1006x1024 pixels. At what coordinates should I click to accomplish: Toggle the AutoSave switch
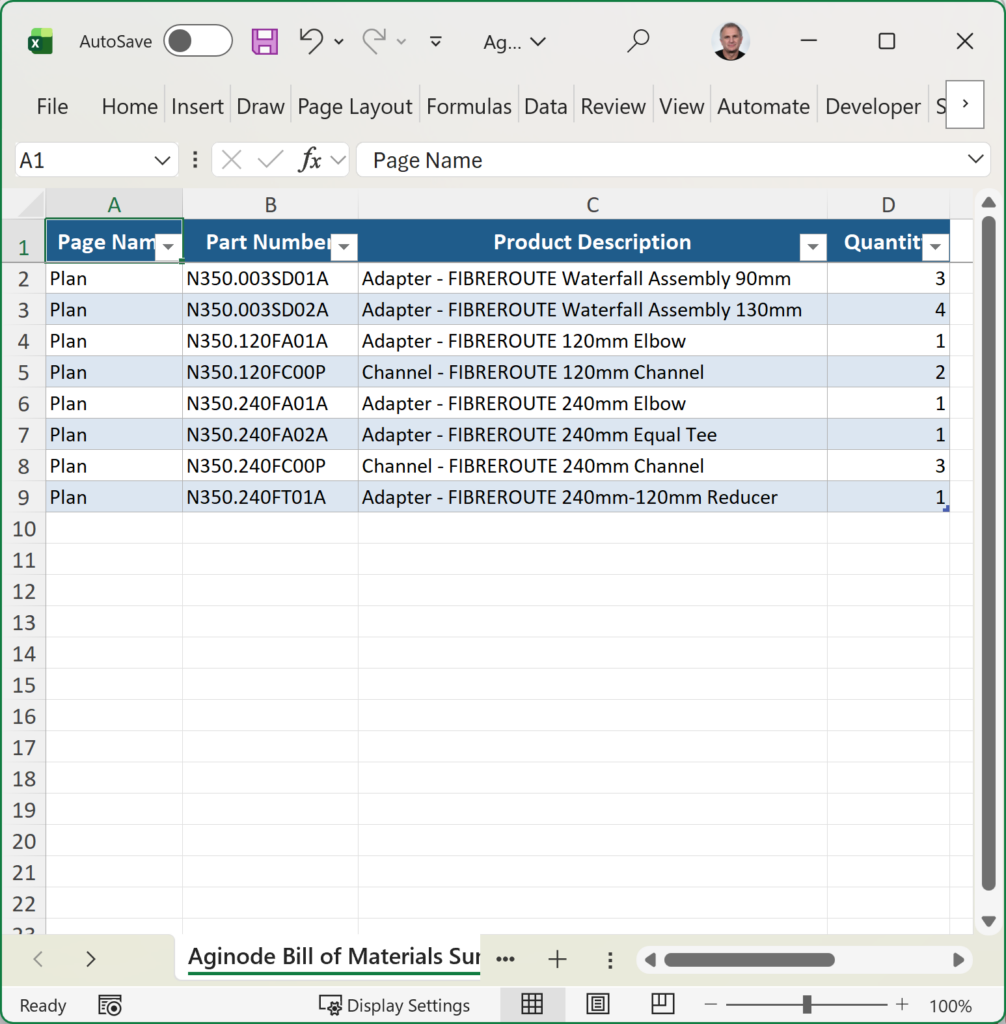pyautogui.click(x=197, y=41)
